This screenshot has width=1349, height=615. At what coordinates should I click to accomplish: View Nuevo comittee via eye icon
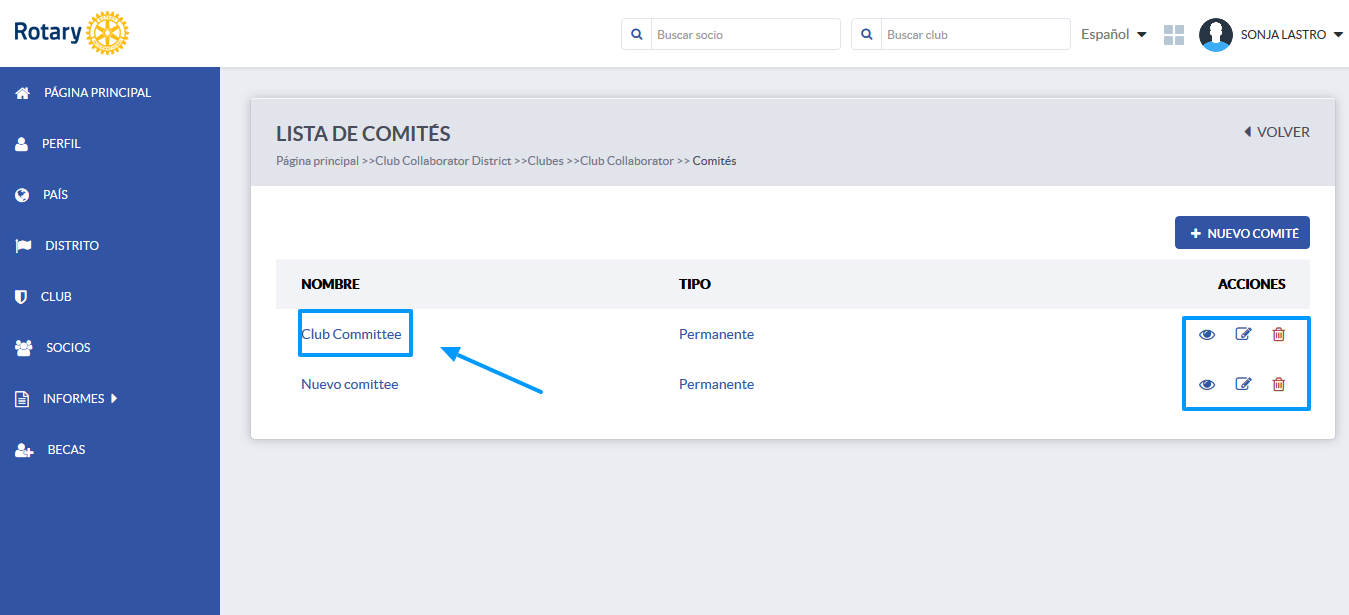point(1207,384)
